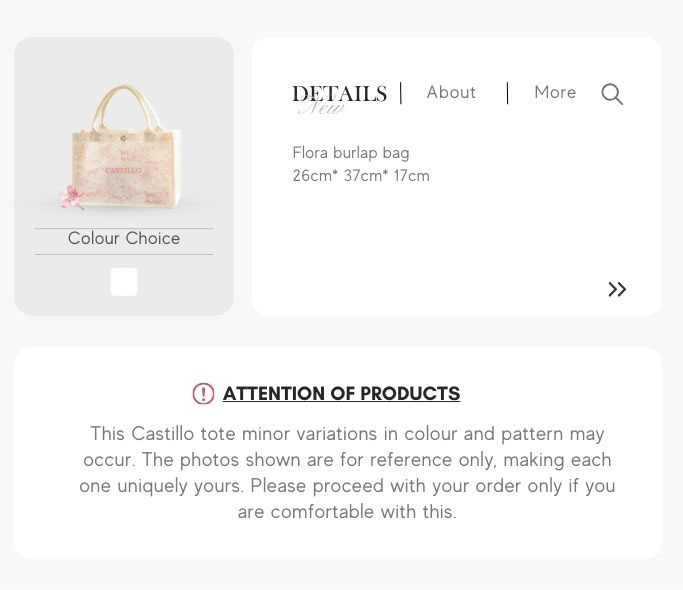
Task: Click the 26cm* 37cm* 17cm dimensions text
Action: tap(361, 176)
